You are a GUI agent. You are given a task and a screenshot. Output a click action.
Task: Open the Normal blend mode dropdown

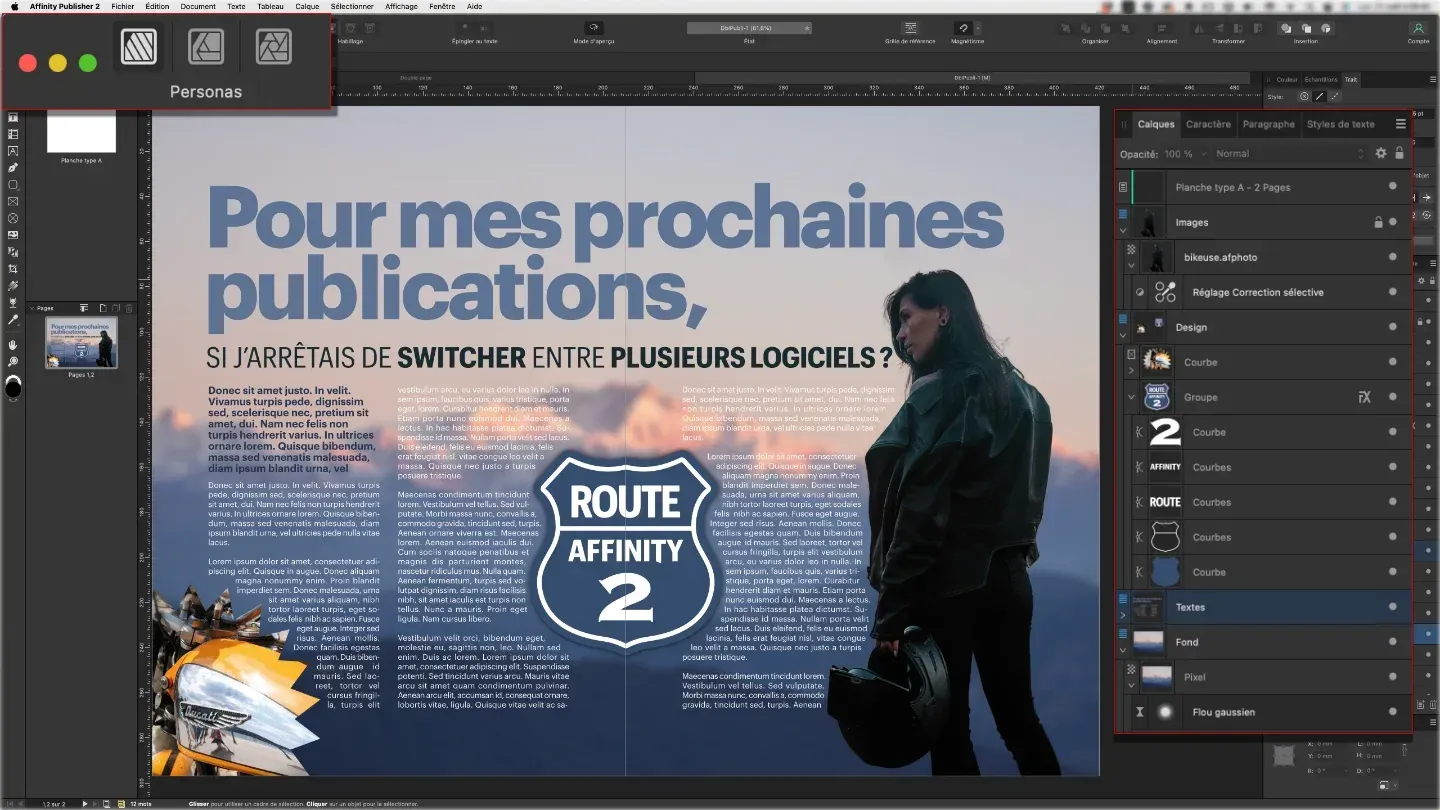[x=1289, y=154]
